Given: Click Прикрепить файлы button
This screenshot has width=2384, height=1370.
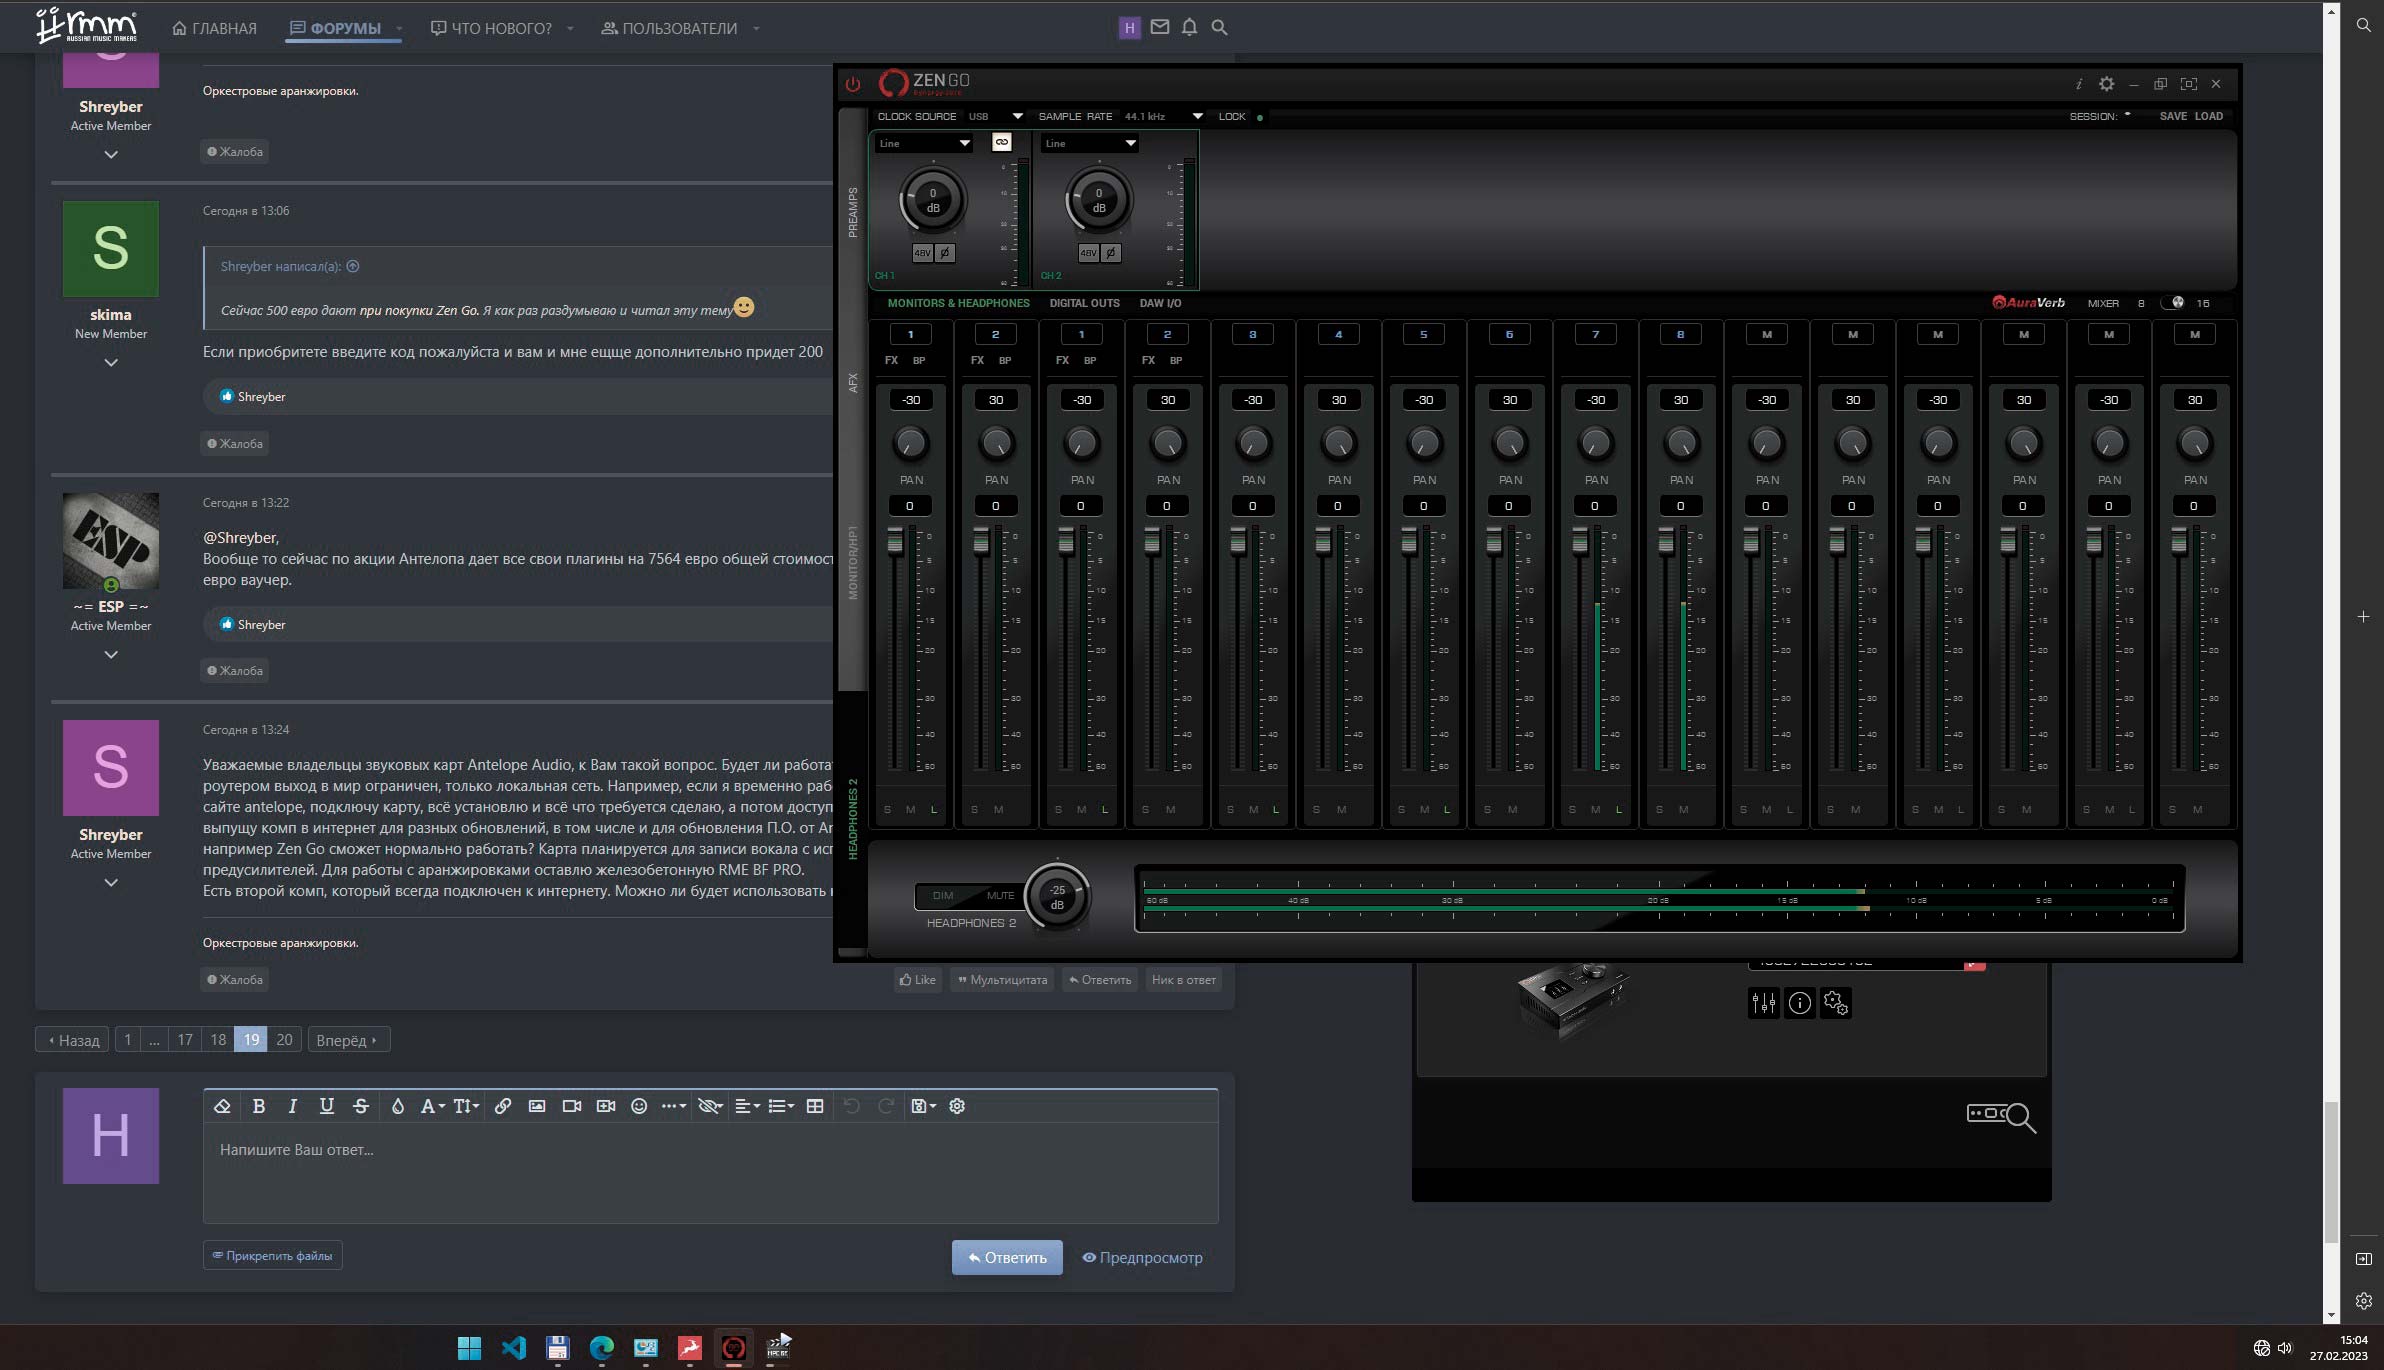Looking at the screenshot, I should [272, 1255].
